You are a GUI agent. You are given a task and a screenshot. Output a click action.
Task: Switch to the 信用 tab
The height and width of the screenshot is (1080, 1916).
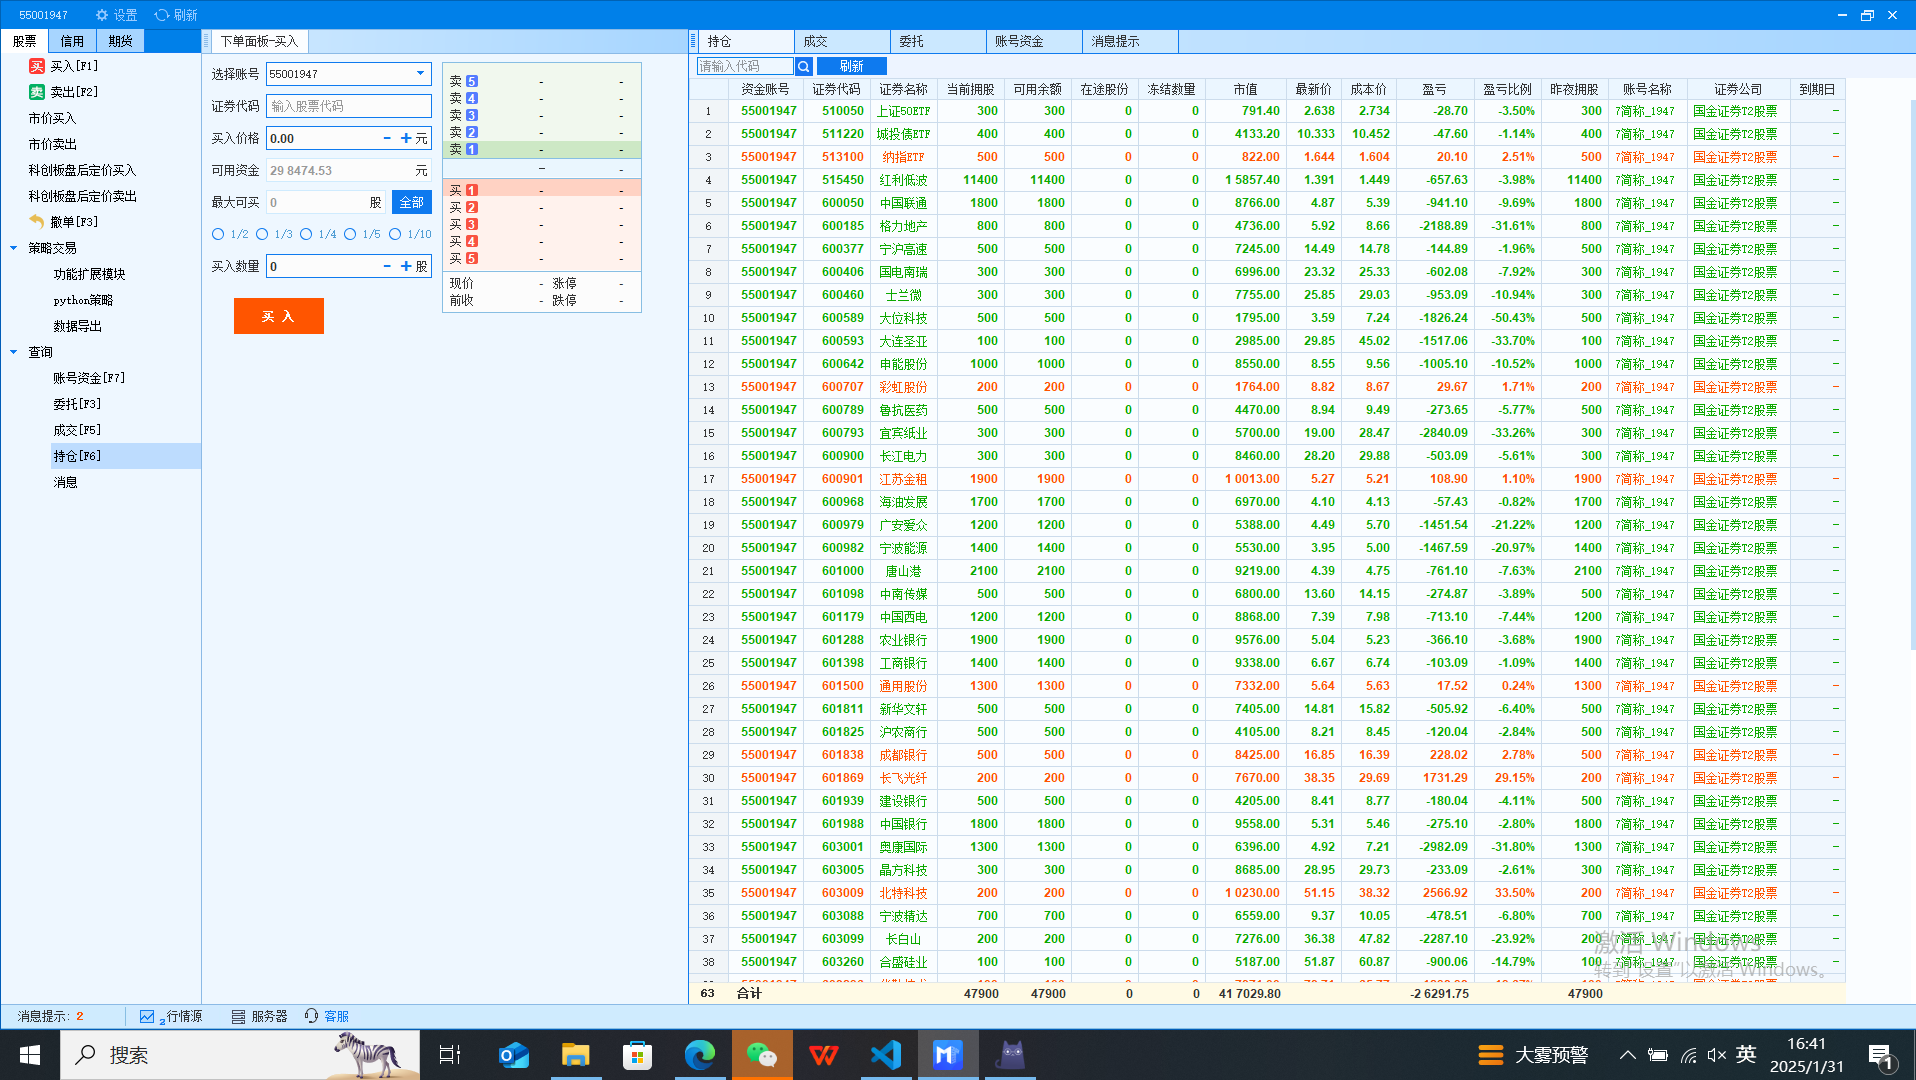[72, 41]
